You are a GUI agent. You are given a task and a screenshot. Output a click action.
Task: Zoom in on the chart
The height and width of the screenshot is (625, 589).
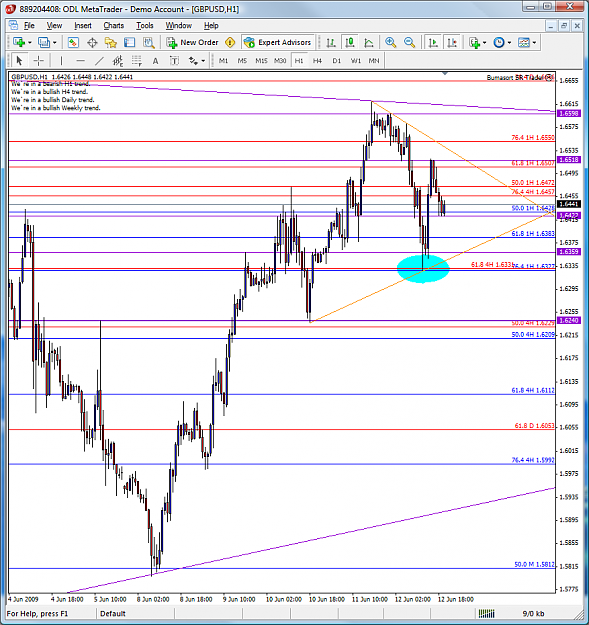click(391, 42)
